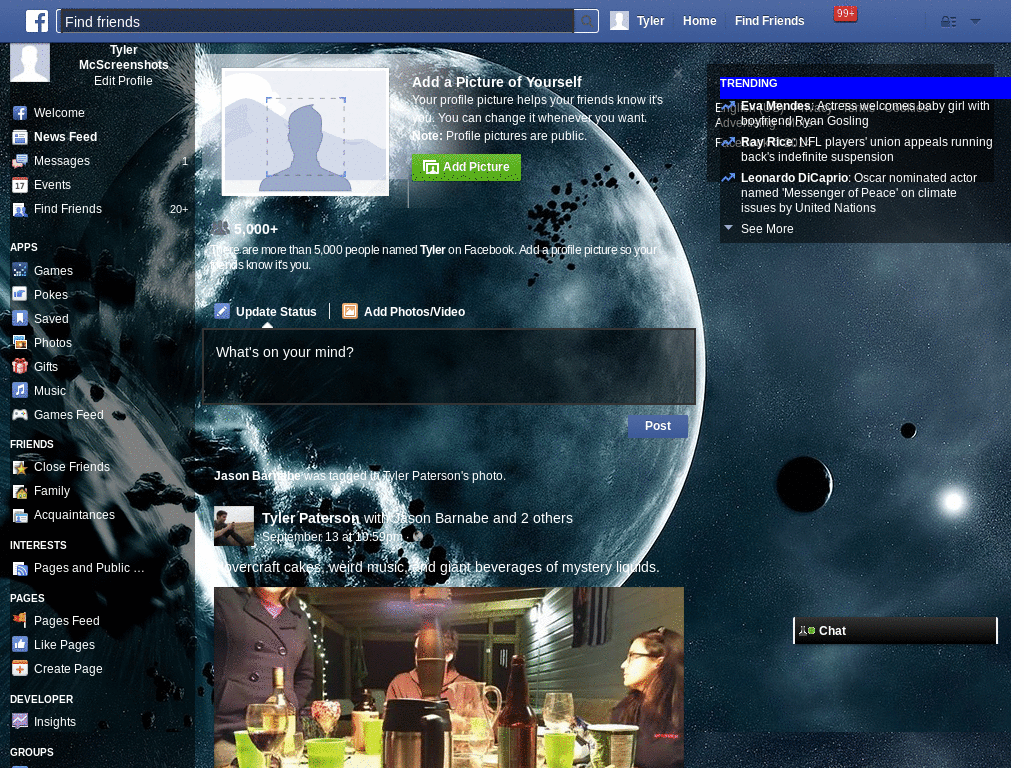Click the Find friends search field
Image resolution: width=1024 pixels, height=768 pixels.
(315, 22)
